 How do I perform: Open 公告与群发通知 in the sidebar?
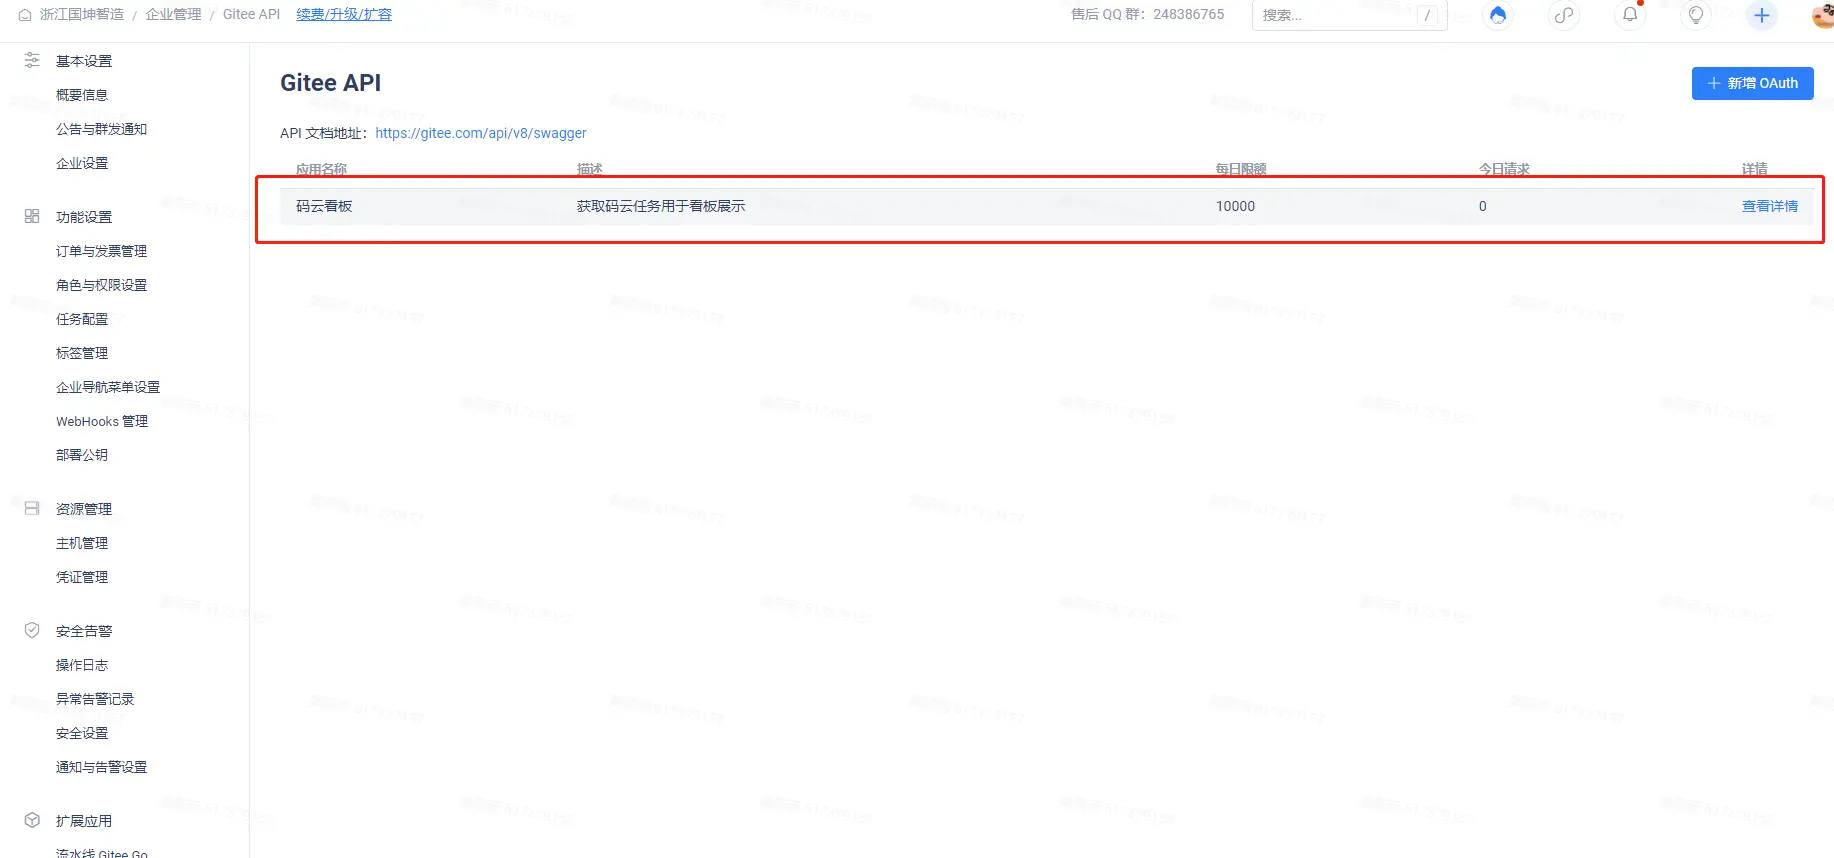pyautogui.click(x=101, y=129)
